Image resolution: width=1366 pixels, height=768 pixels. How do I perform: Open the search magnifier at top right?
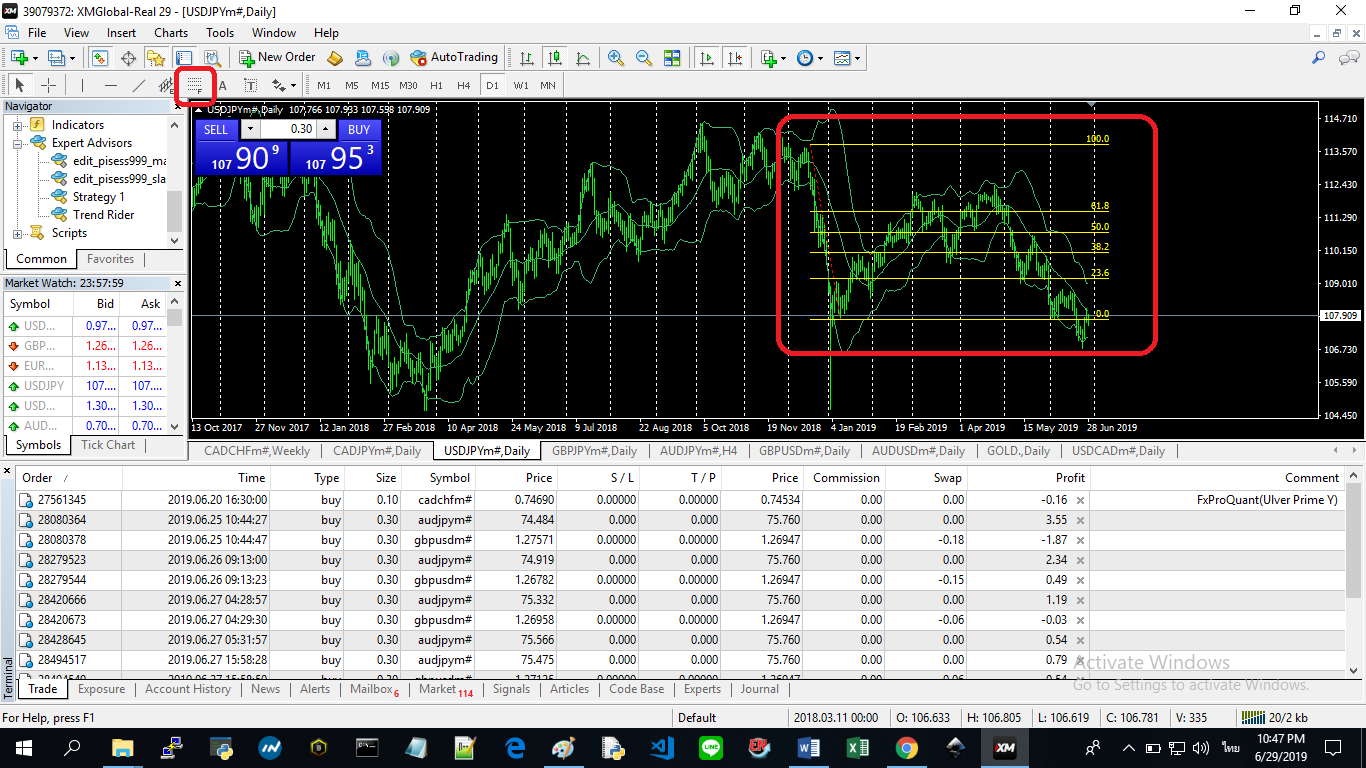coord(1319,58)
